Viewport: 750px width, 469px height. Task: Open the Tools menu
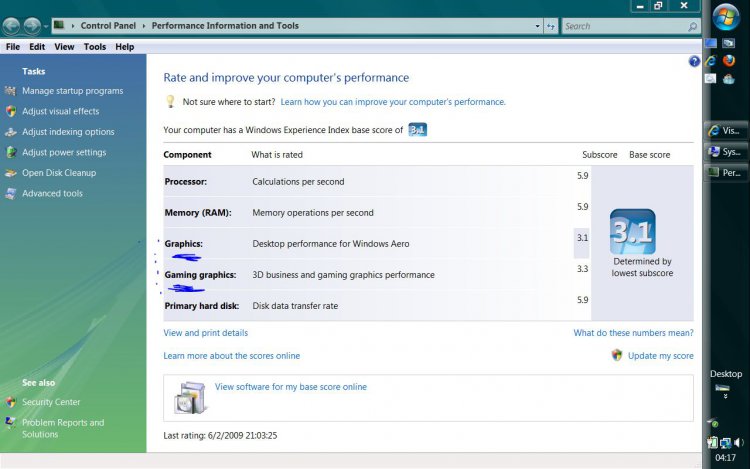point(95,47)
